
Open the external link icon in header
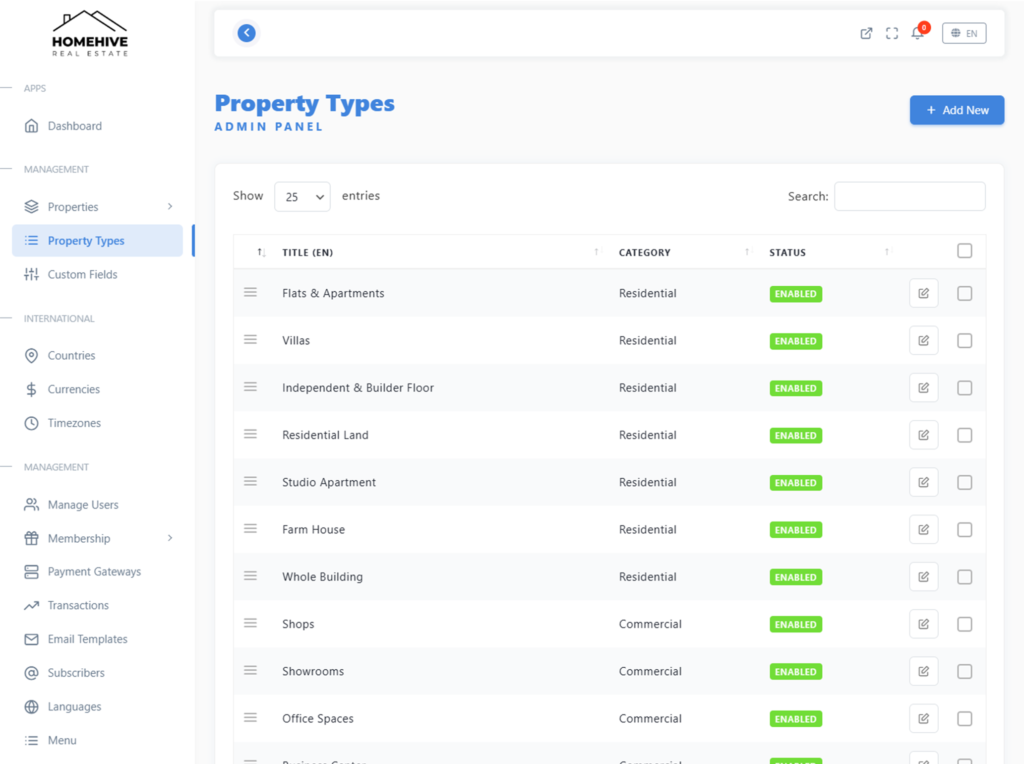point(866,33)
